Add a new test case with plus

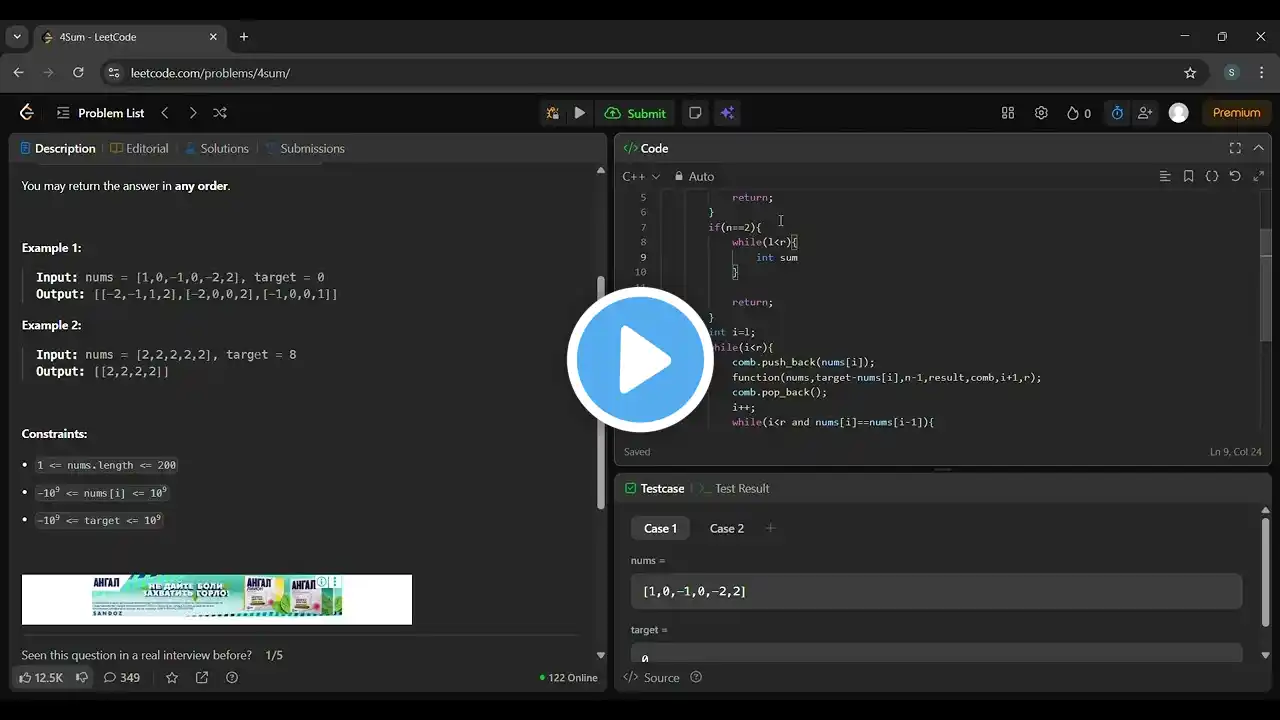click(x=770, y=528)
